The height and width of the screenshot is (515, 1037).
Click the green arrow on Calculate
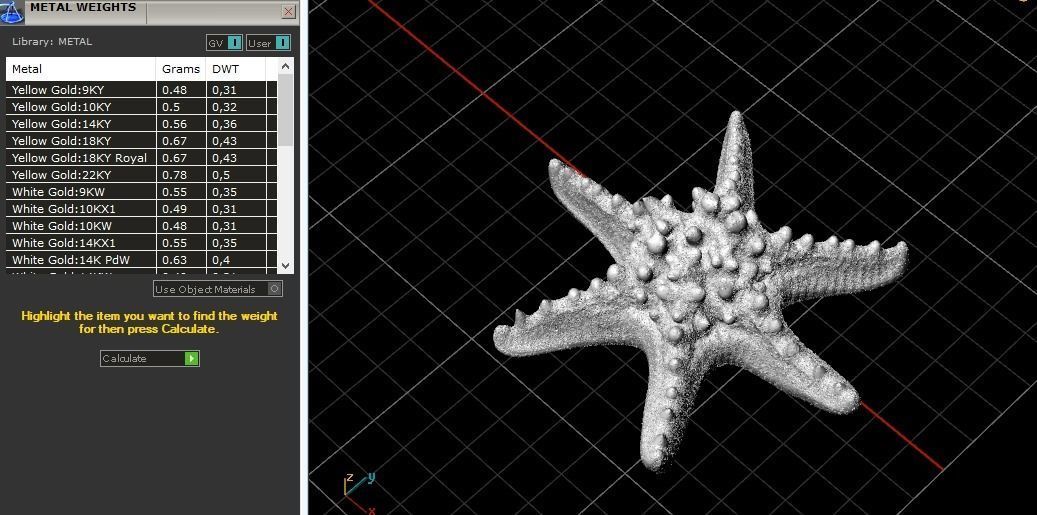click(x=192, y=358)
